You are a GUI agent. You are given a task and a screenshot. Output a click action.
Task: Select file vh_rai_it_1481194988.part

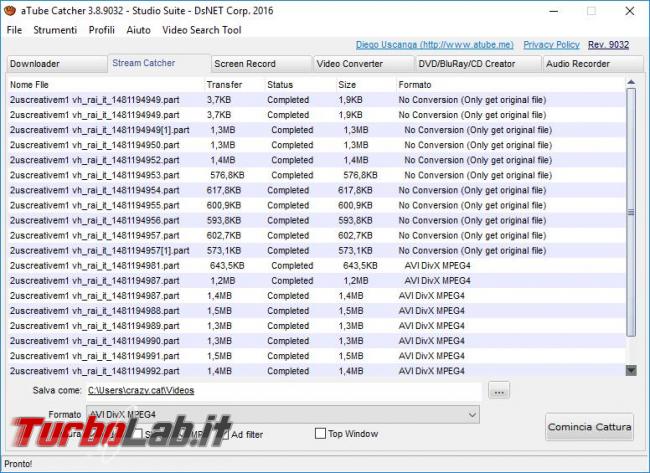(x=316, y=311)
